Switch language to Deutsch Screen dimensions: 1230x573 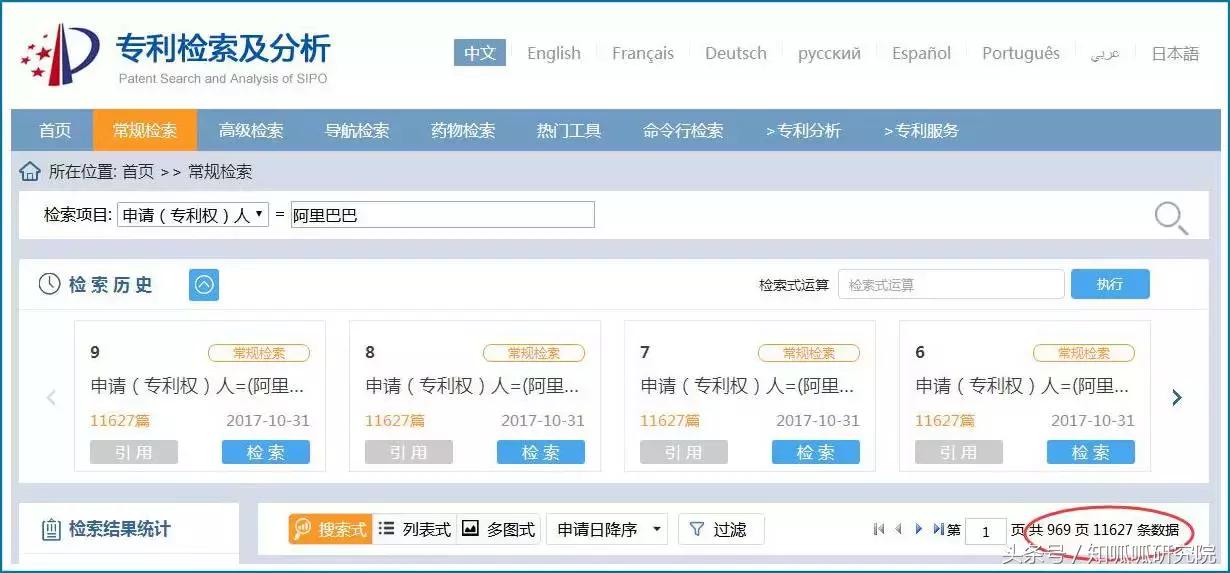736,53
